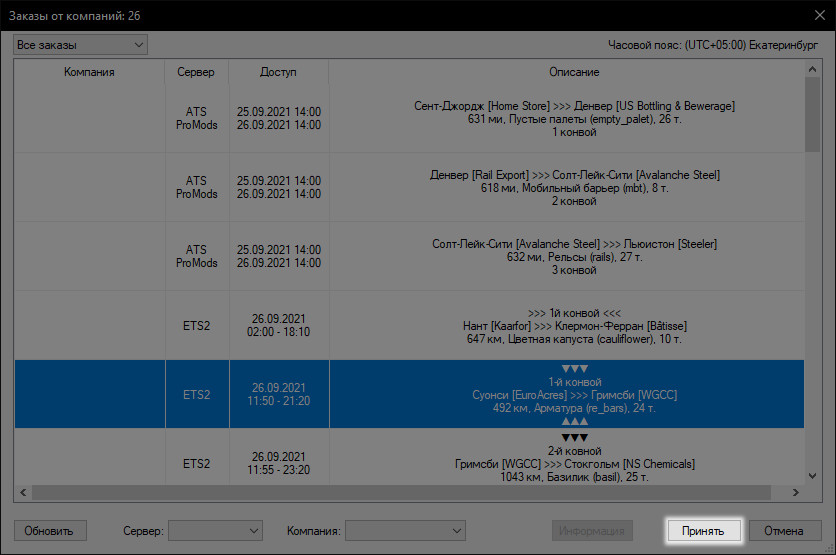Click cargo text '647 км, Цветная капуста'

(574, 339)
